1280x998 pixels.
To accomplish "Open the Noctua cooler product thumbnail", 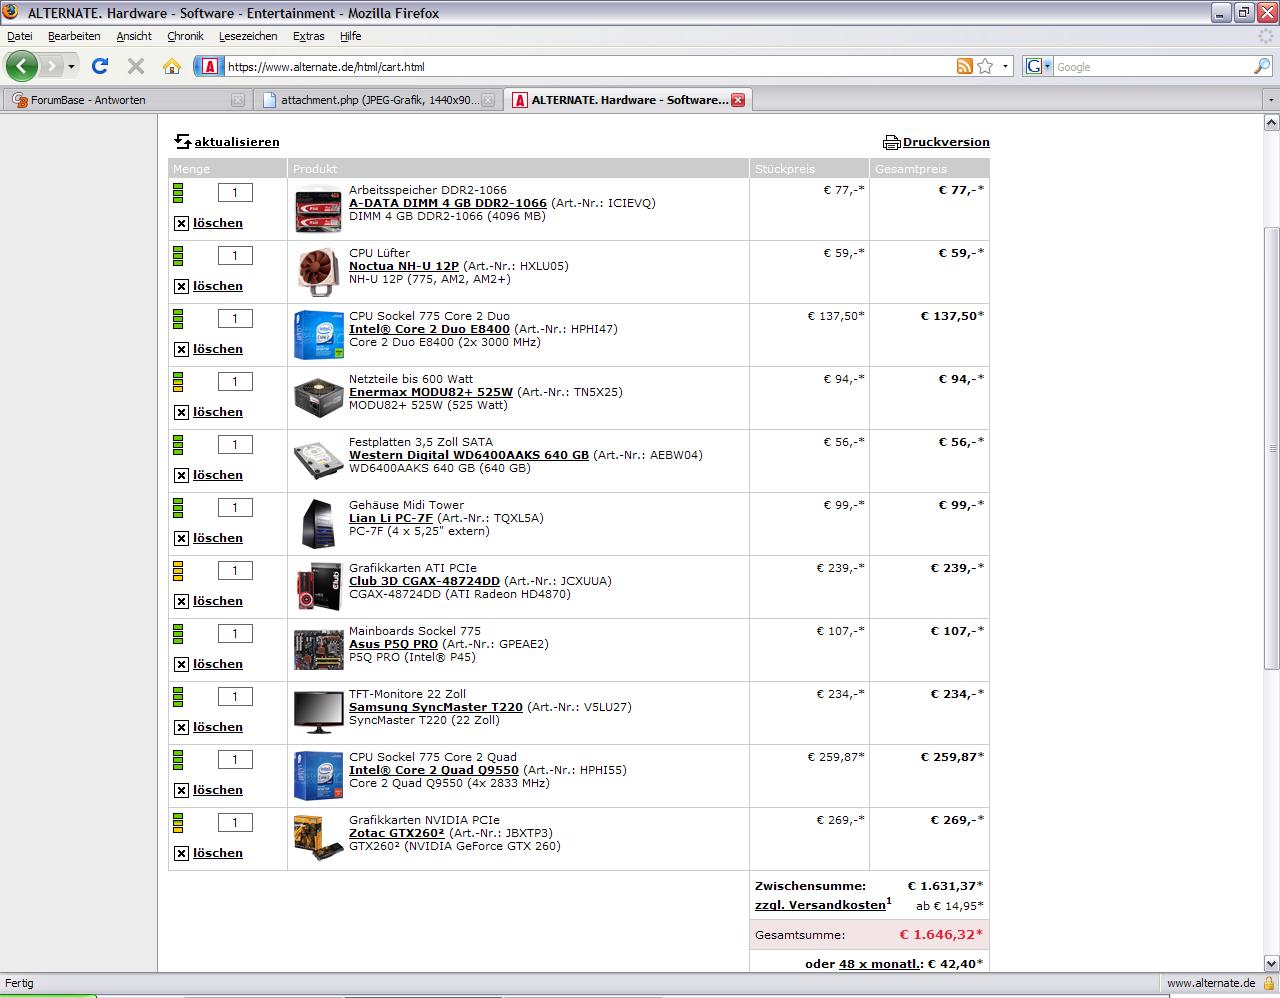I will pos(318,272).
